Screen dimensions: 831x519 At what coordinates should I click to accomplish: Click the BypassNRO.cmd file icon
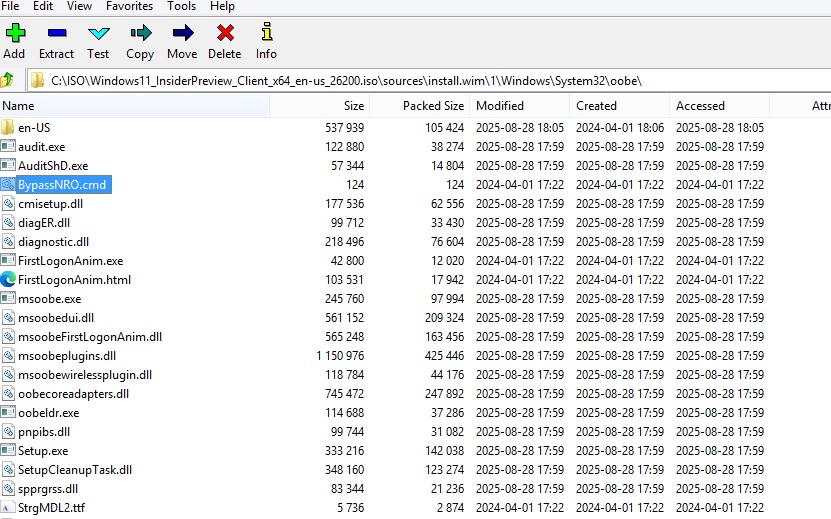click(x=8, y=184)
